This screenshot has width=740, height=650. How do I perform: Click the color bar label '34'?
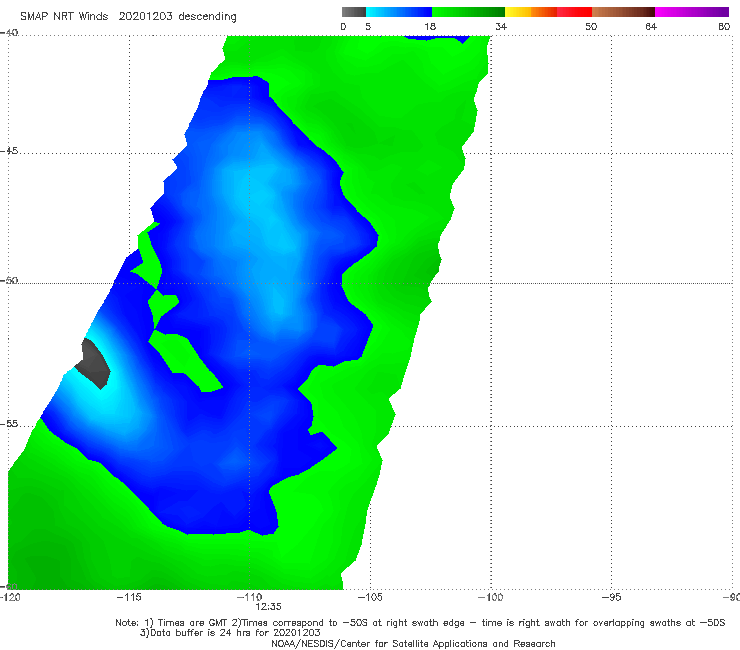click(x=501, y=27)
